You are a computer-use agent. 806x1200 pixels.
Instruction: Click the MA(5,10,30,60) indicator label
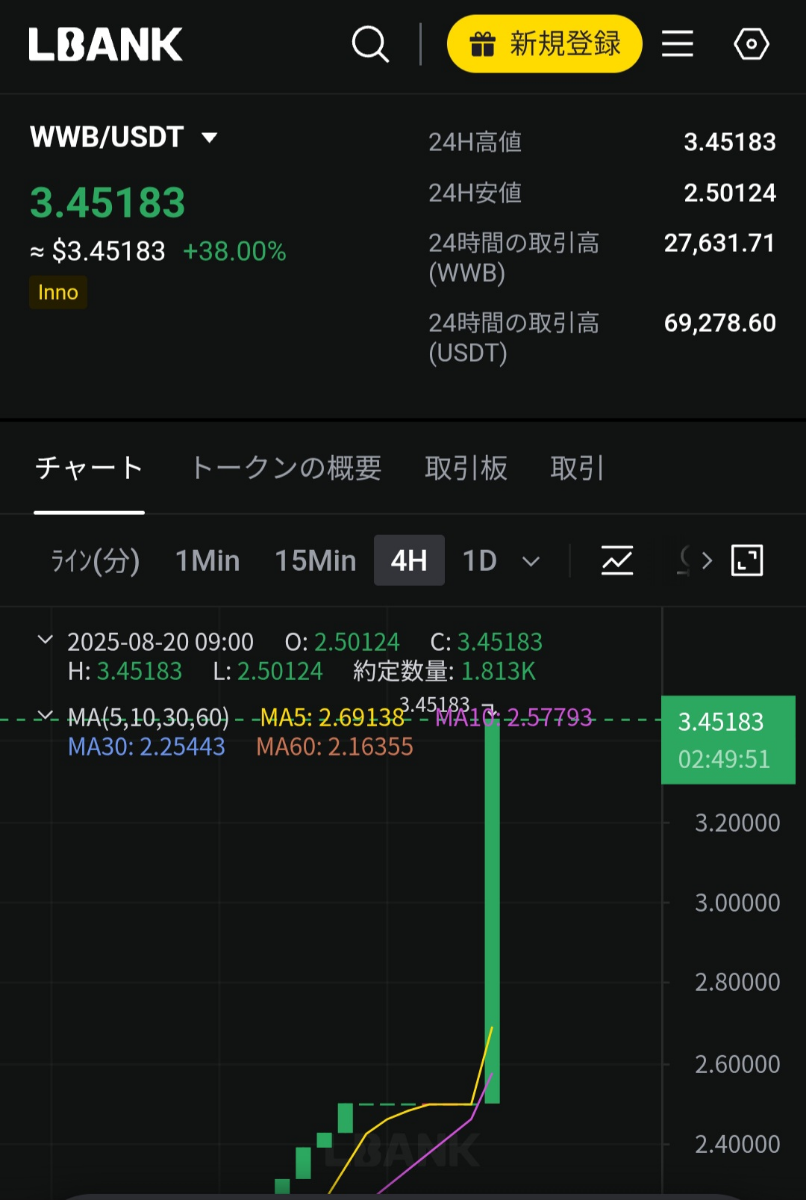(148, 717)
